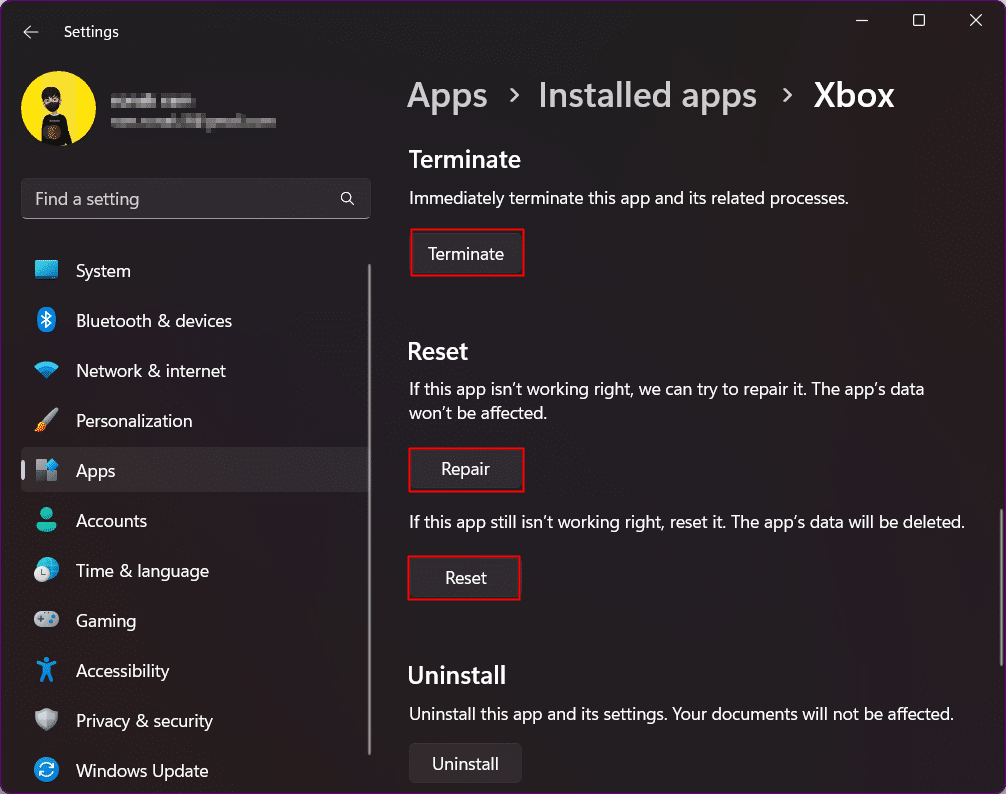Click the content pane vertical scrollbar
The image size is (1006, 794).
coord(1001,587)
